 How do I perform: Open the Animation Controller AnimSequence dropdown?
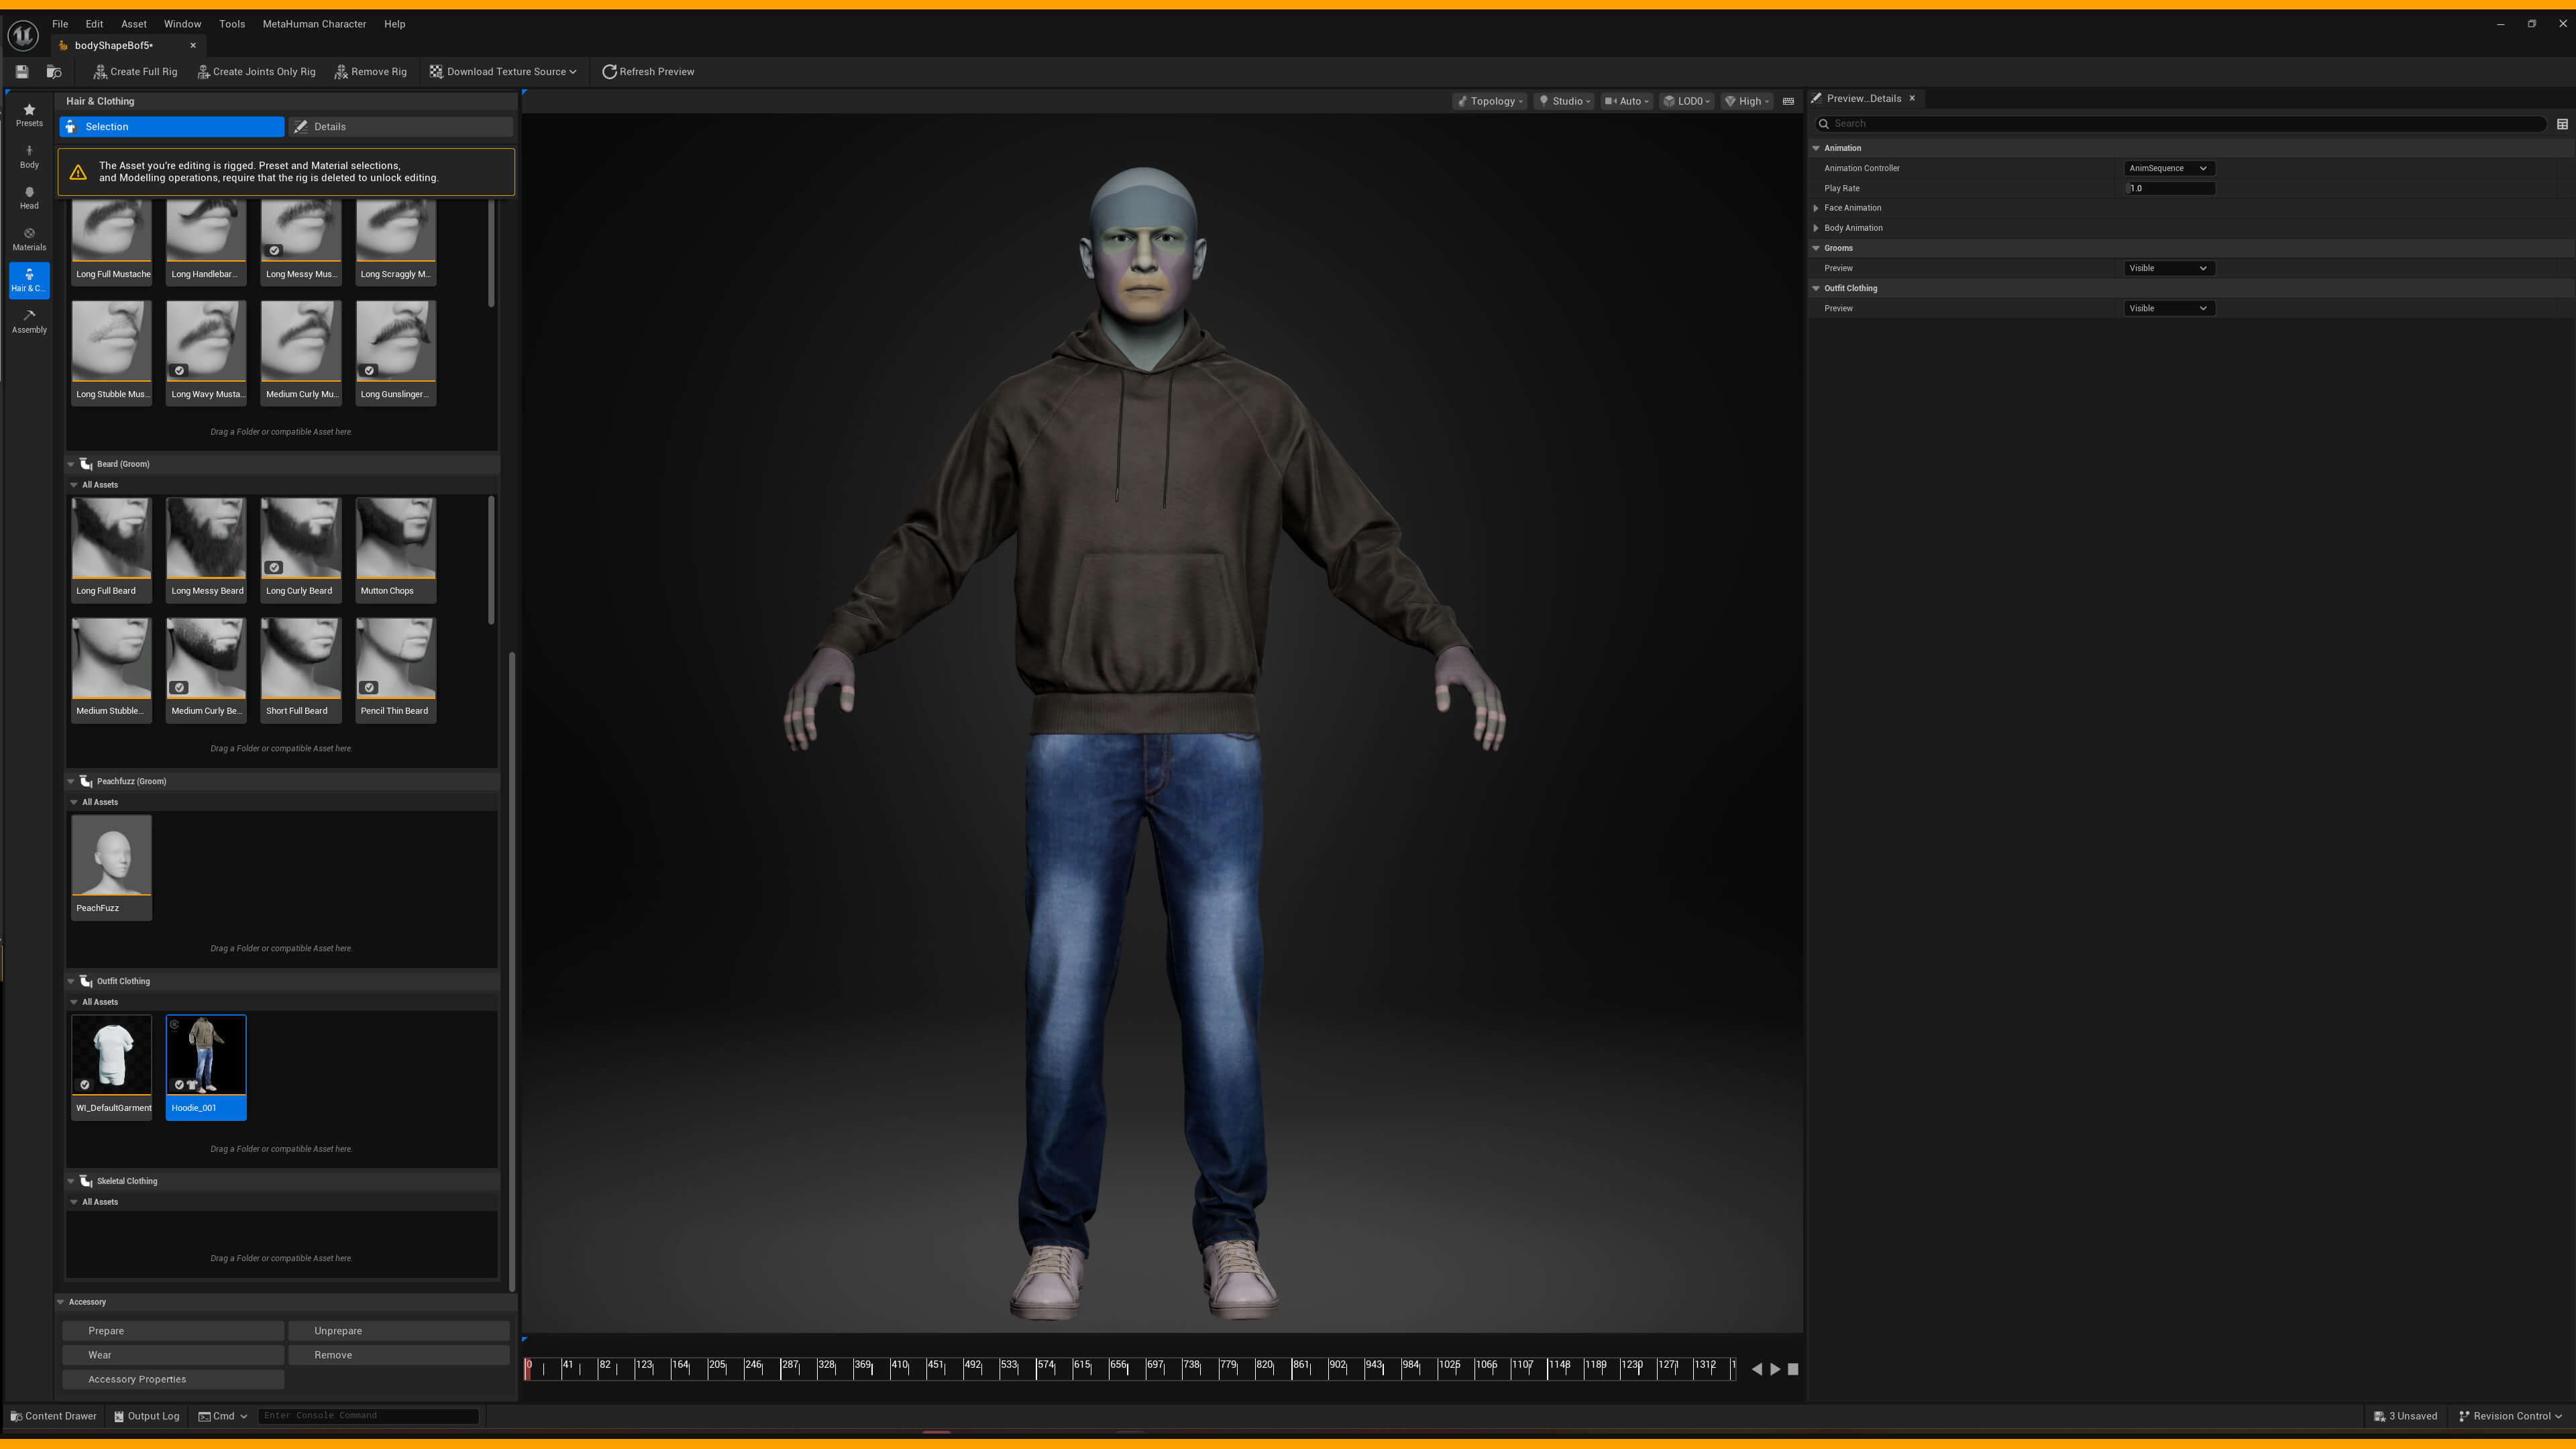point(2168,168)
